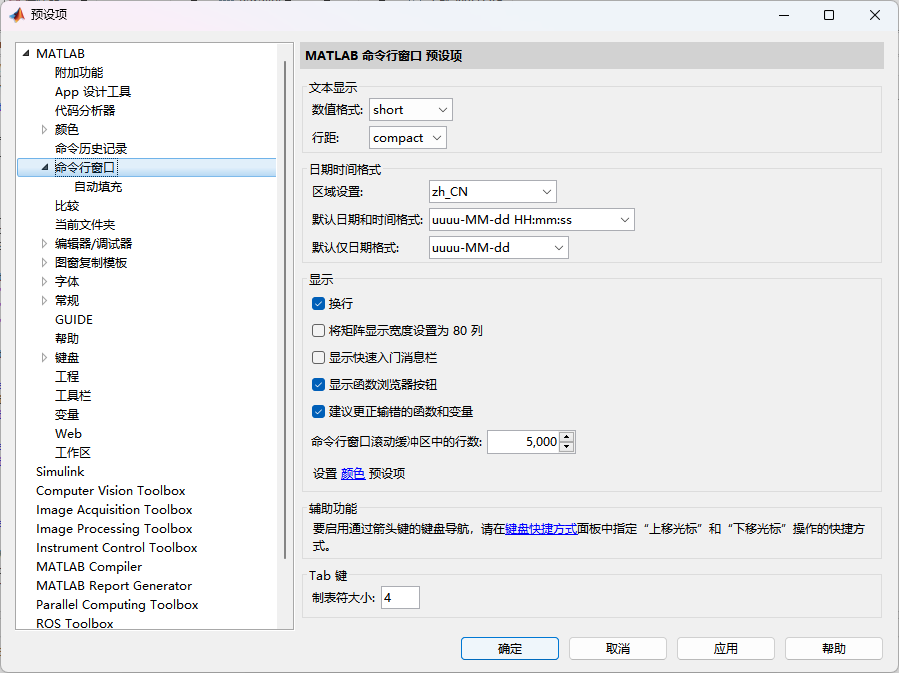Select Image Processing Toolbox item
This screenshot has width=899, height=673.
pyautogui.click(x=114, y=529)
